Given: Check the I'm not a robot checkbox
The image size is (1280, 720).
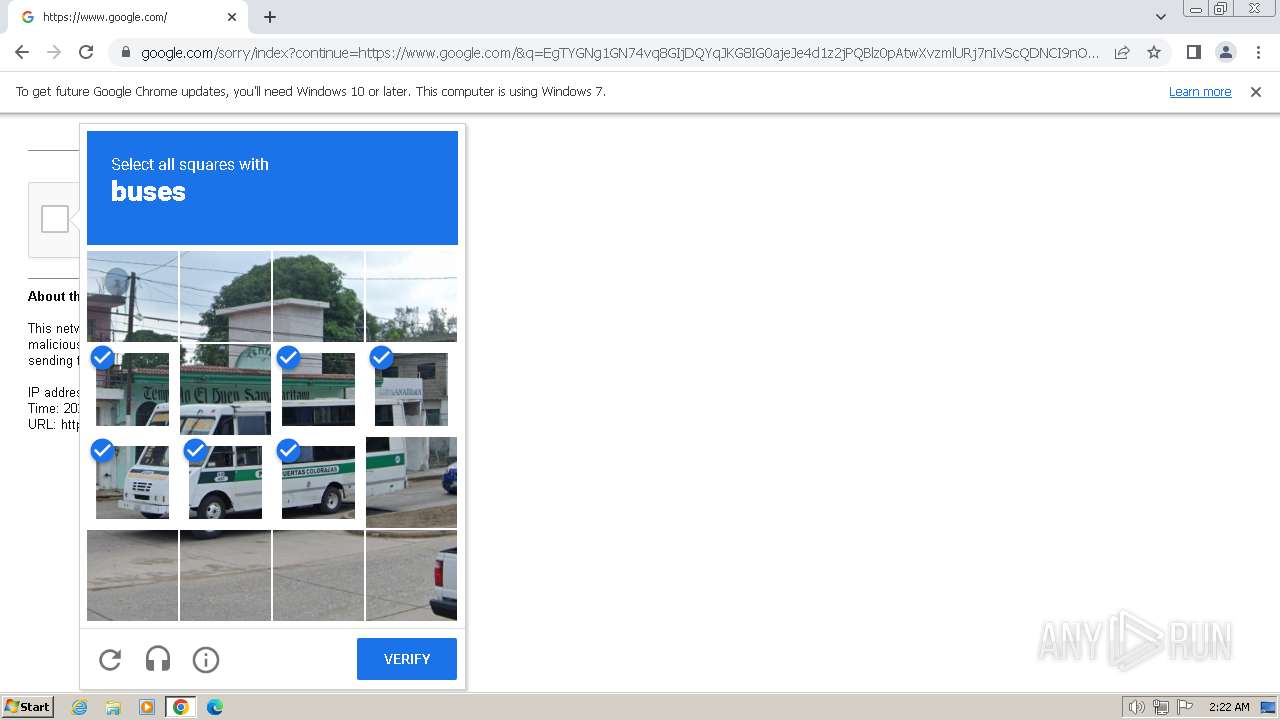Looking at the screenshot, I should 55,219.
